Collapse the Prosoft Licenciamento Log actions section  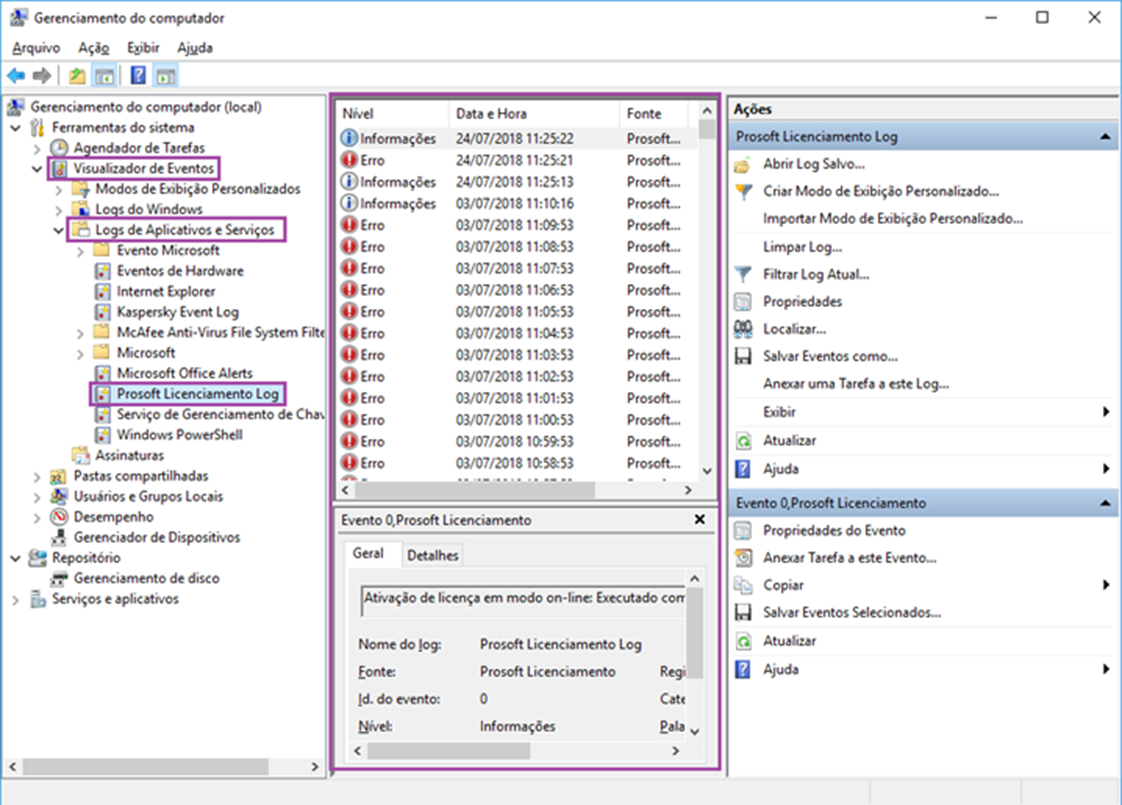[x=1105, y=137]
